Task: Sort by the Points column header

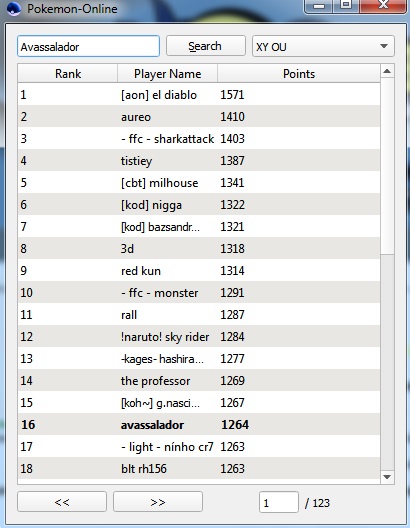Action: (x=299, y=73)
